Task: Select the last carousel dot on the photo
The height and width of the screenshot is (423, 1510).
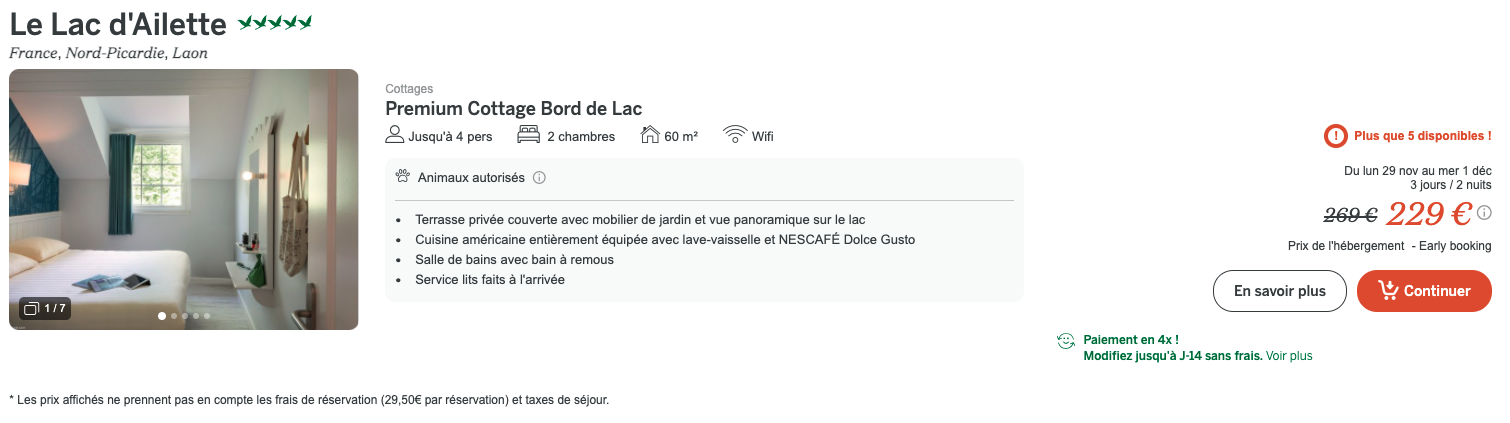Action: 207,316
